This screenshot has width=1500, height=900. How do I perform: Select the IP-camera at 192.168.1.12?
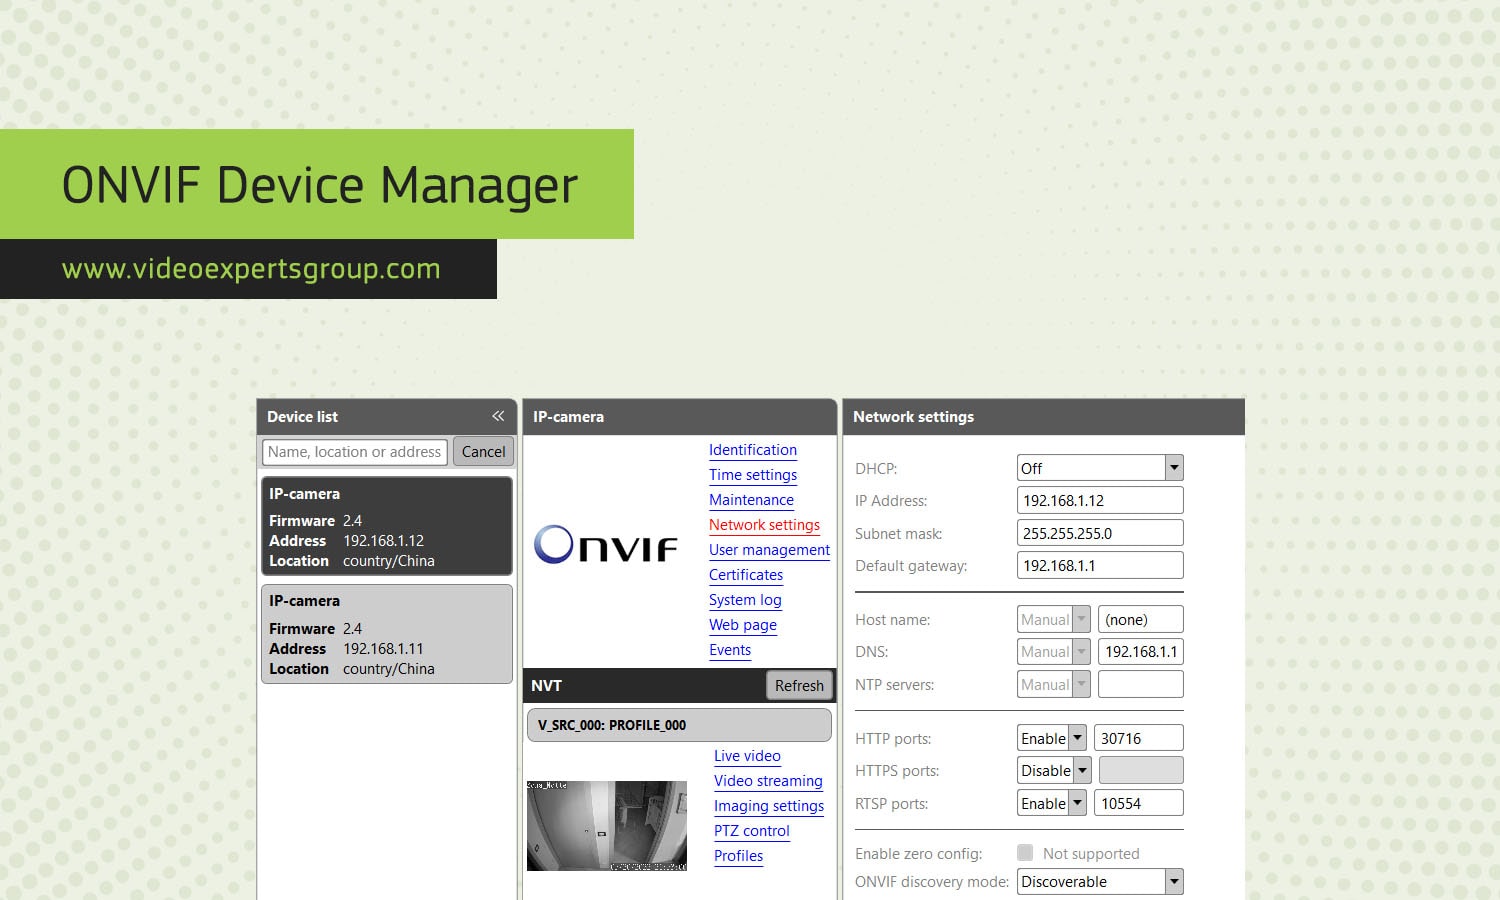coord(387,526)
